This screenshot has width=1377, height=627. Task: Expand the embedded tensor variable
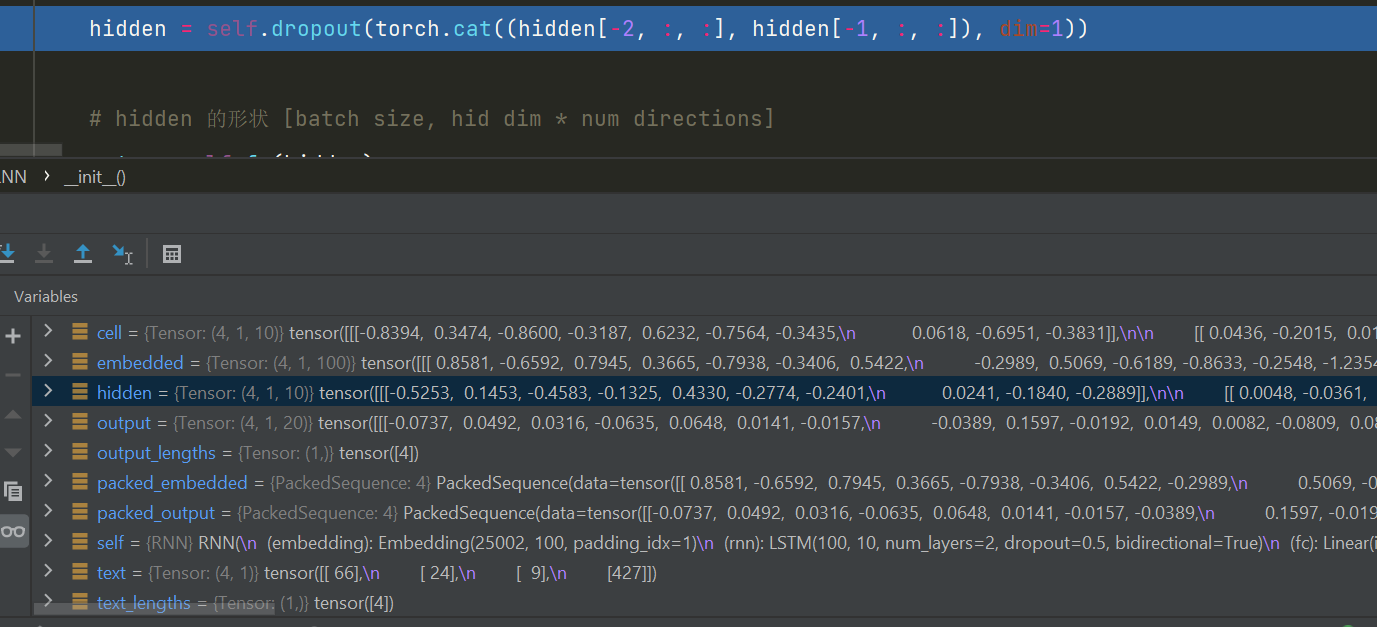[47, 362]
